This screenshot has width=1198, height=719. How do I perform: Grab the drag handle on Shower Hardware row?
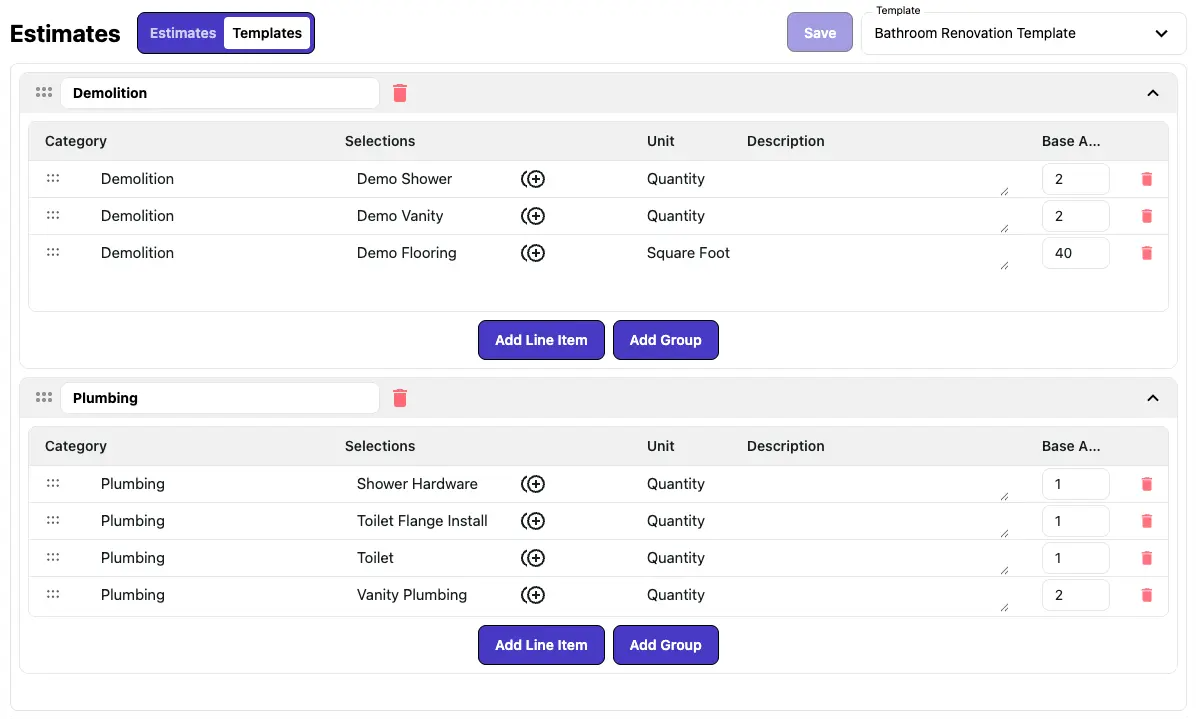pyautogui.click(x=53, y=484)
